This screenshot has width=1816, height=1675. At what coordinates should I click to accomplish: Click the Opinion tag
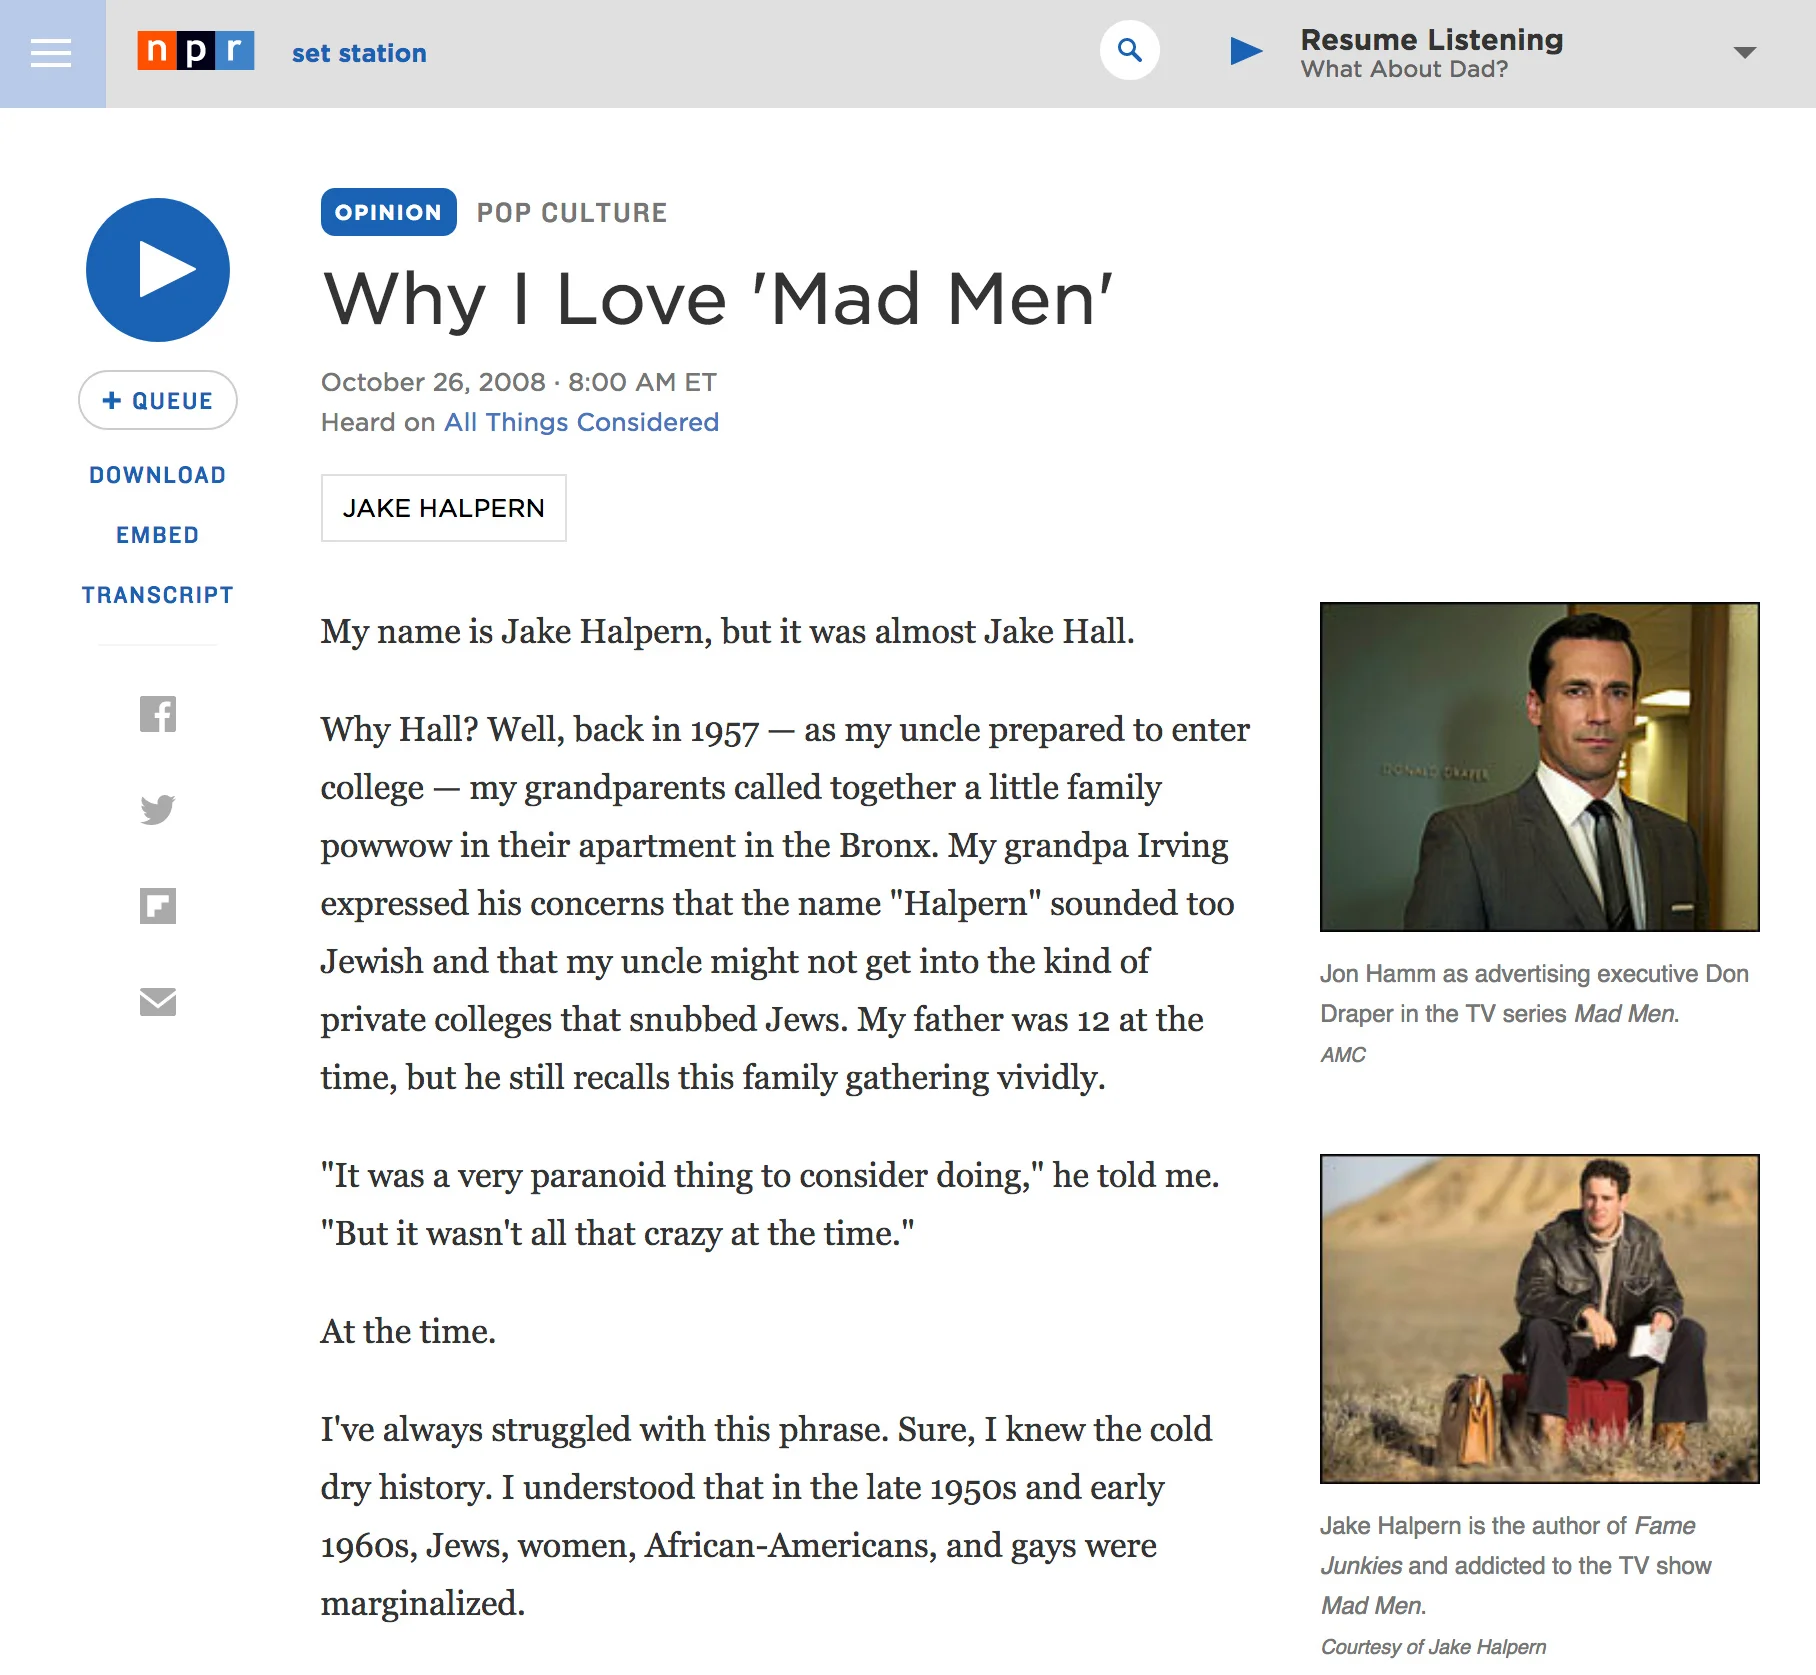click(389, 212)
